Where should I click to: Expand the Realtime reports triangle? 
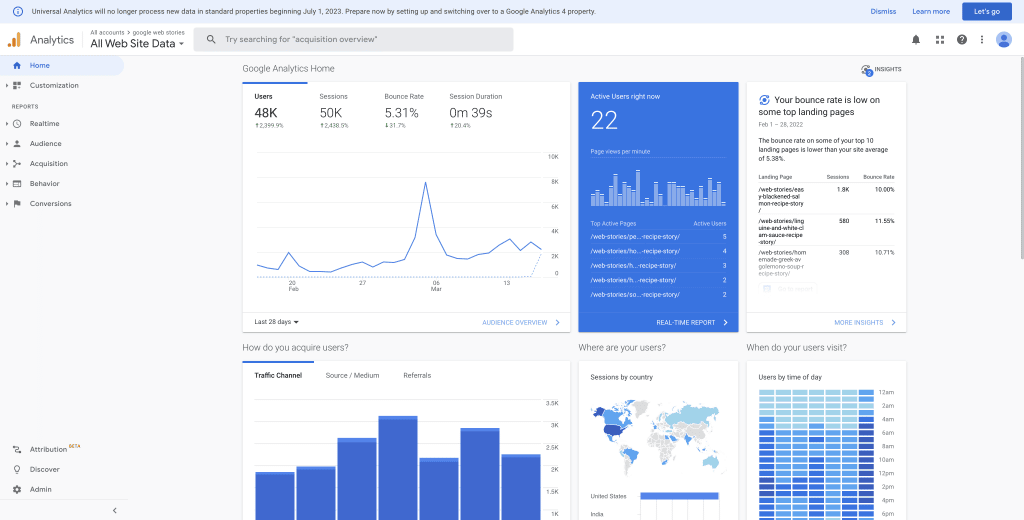(x=7, y=123)
